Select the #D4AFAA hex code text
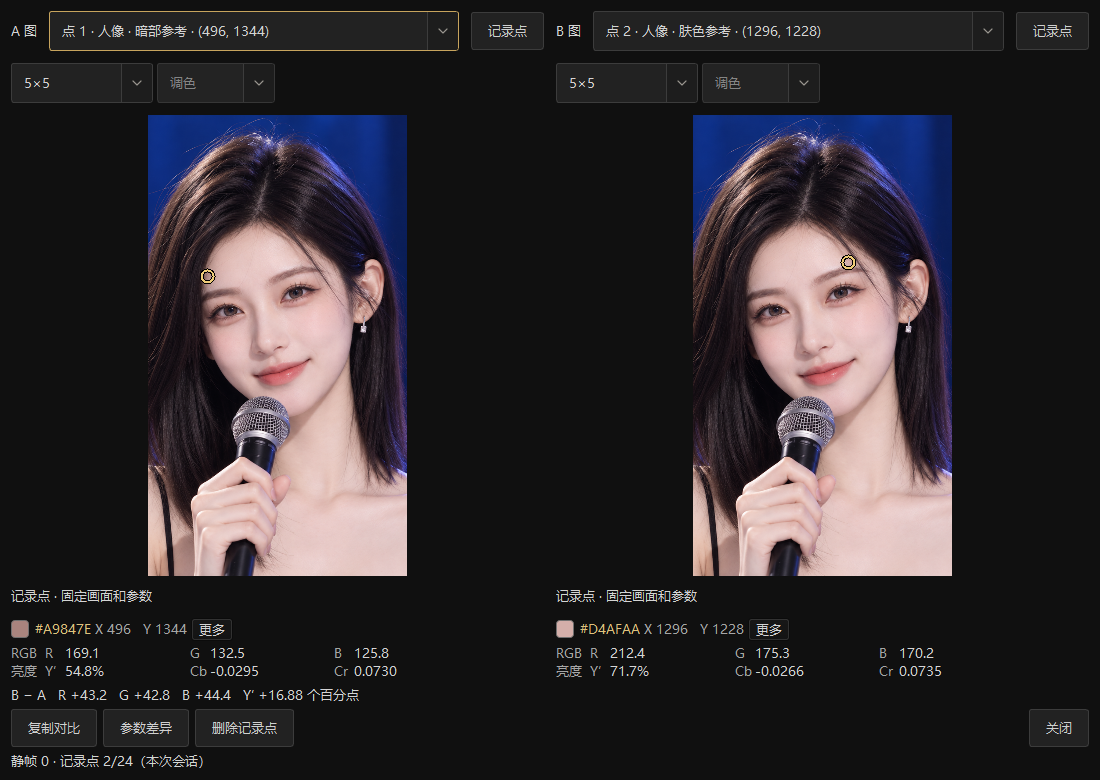This screenshot has width=1100, height=780. click(610, 629)
